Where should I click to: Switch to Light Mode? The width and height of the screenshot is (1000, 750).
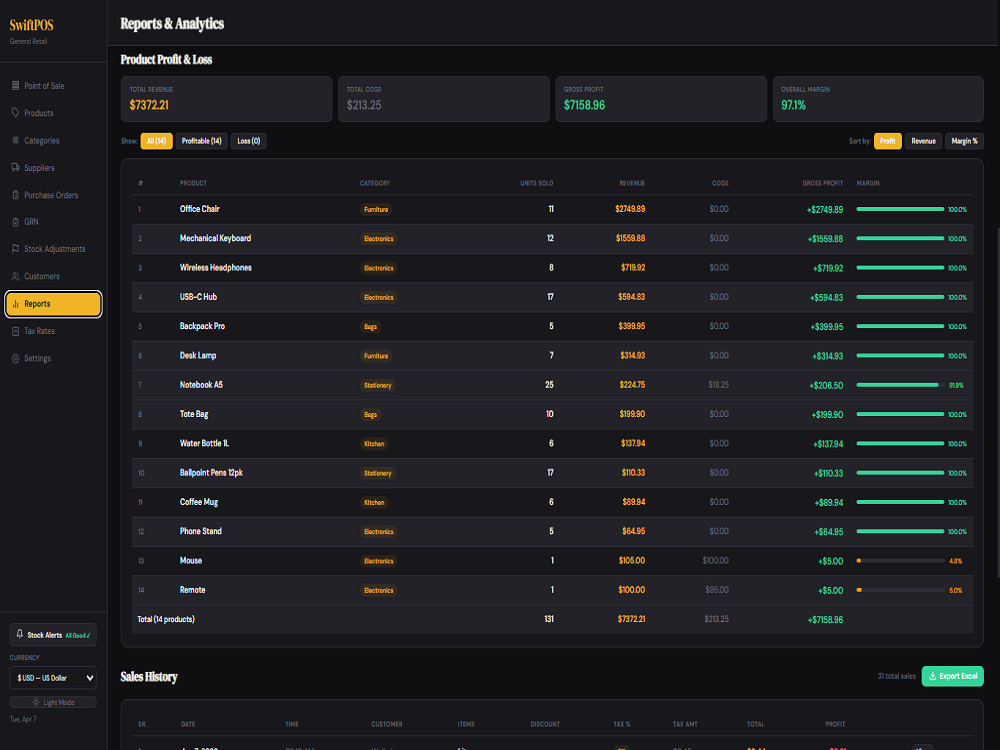tap(53, 702)
